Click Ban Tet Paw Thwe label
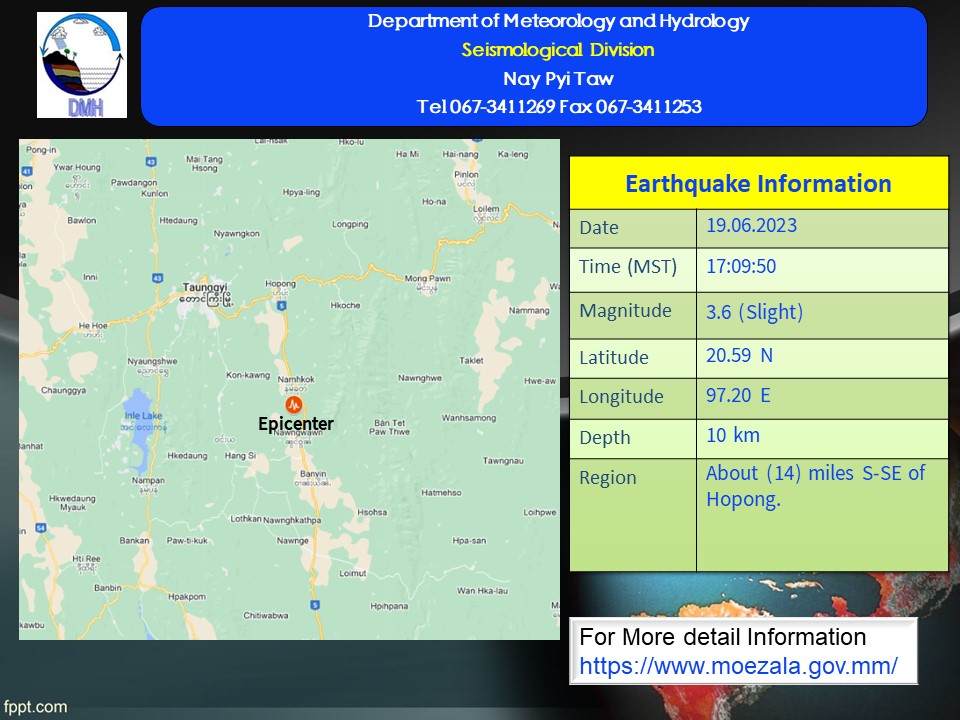This screenshot has width=960, height=720. (x=389, y=427)
